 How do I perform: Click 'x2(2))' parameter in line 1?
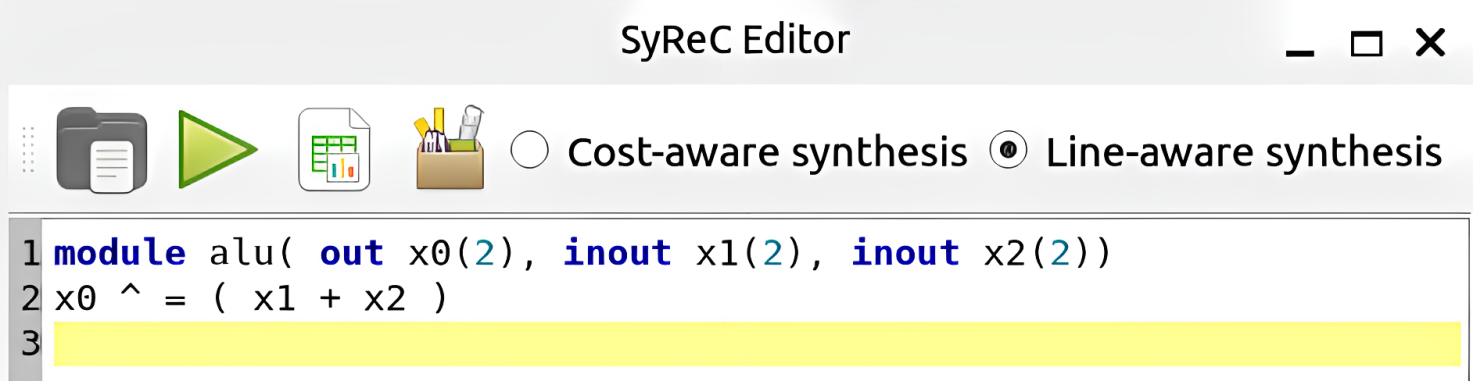pos(1048,255)
